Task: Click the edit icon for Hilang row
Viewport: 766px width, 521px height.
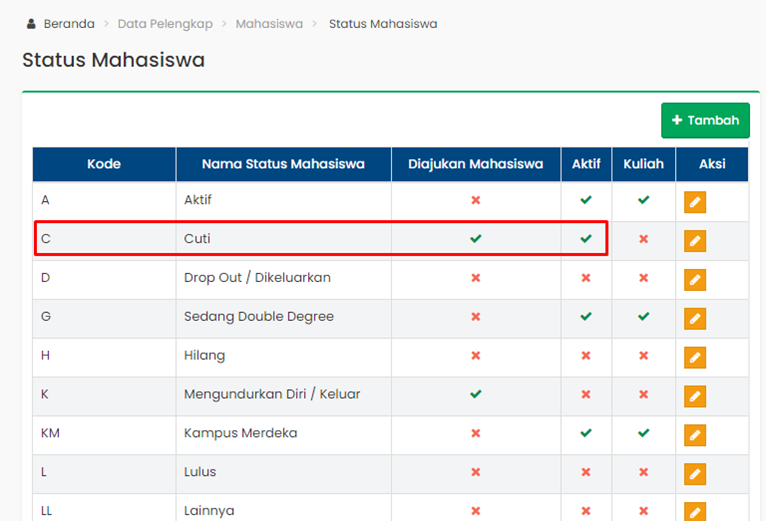Action: [x=695, y=357]
